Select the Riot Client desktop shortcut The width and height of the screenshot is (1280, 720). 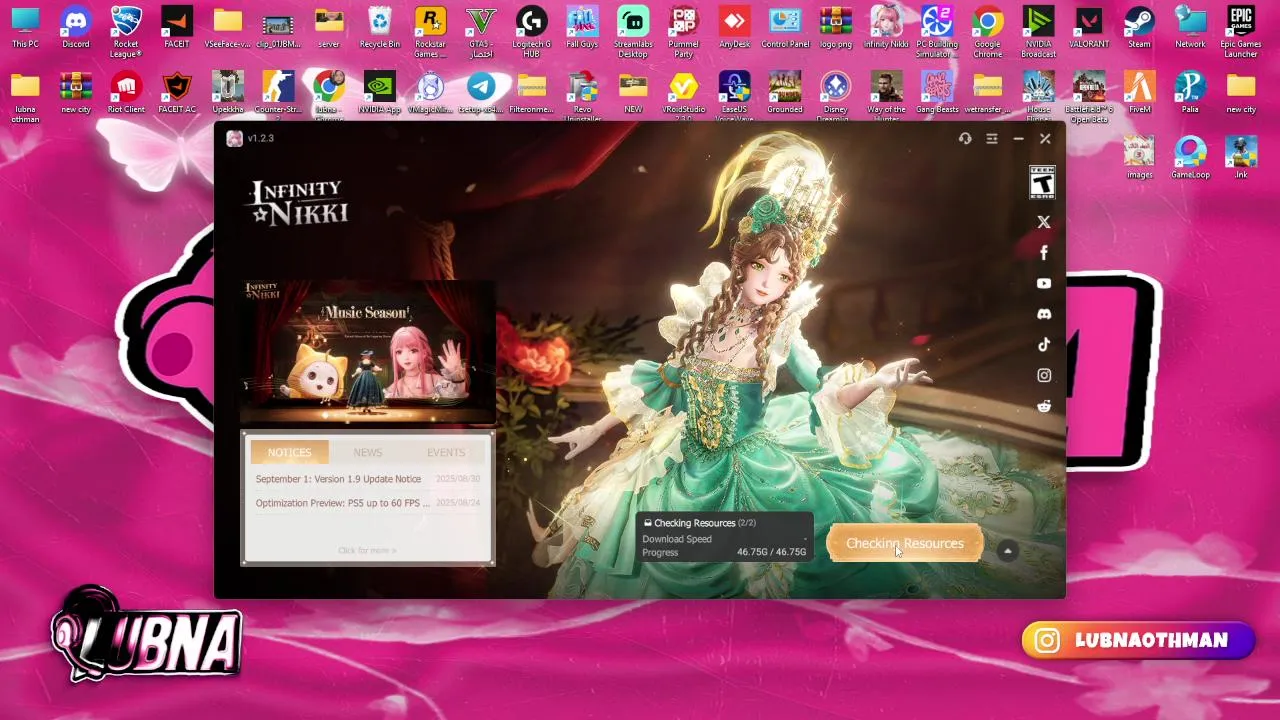126,92
